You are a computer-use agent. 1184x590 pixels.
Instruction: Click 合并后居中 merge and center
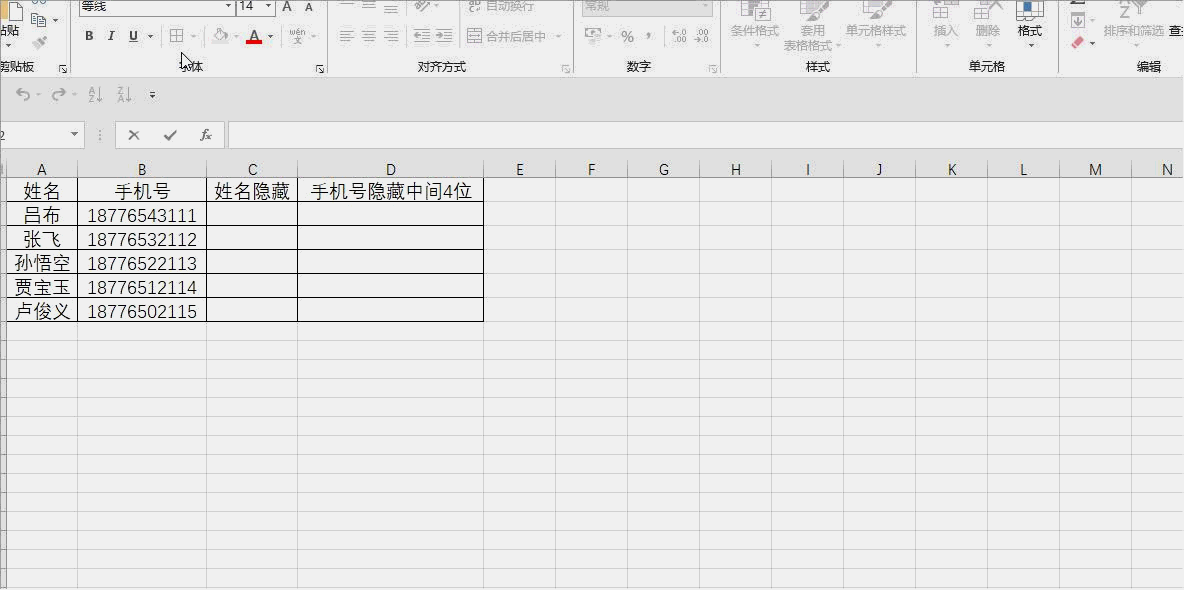pyautogui.click(x=507, y=36)
